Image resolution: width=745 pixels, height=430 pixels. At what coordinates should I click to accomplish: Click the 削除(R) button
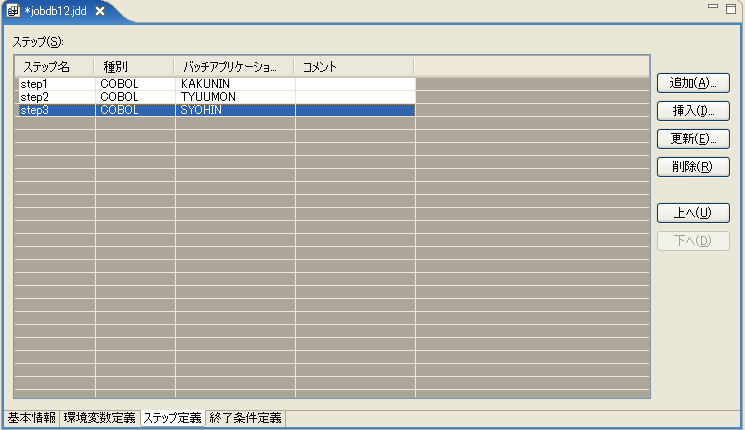coord(693,167)
